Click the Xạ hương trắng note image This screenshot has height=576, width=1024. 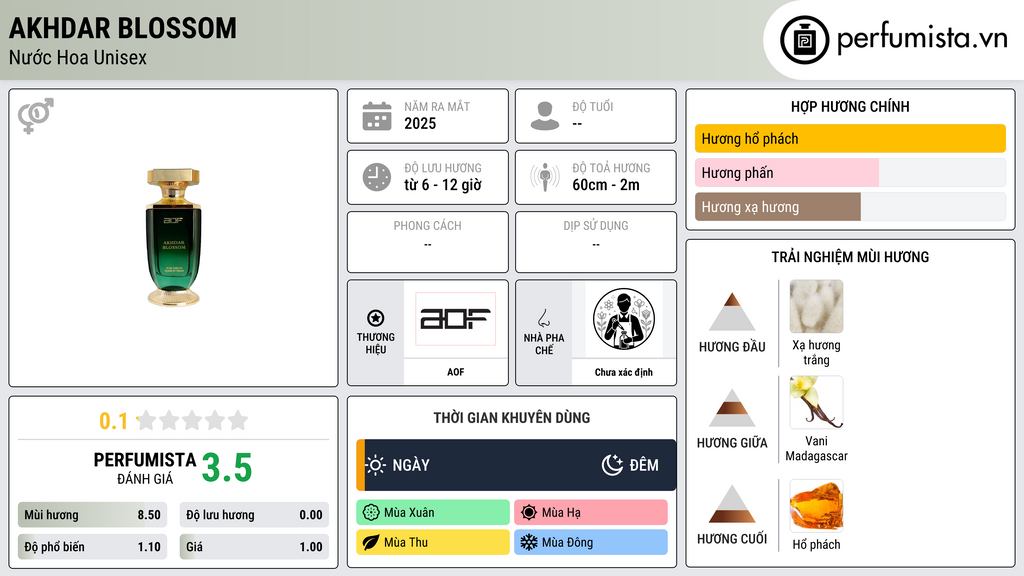pyautogui.click(x=816, y=306)
